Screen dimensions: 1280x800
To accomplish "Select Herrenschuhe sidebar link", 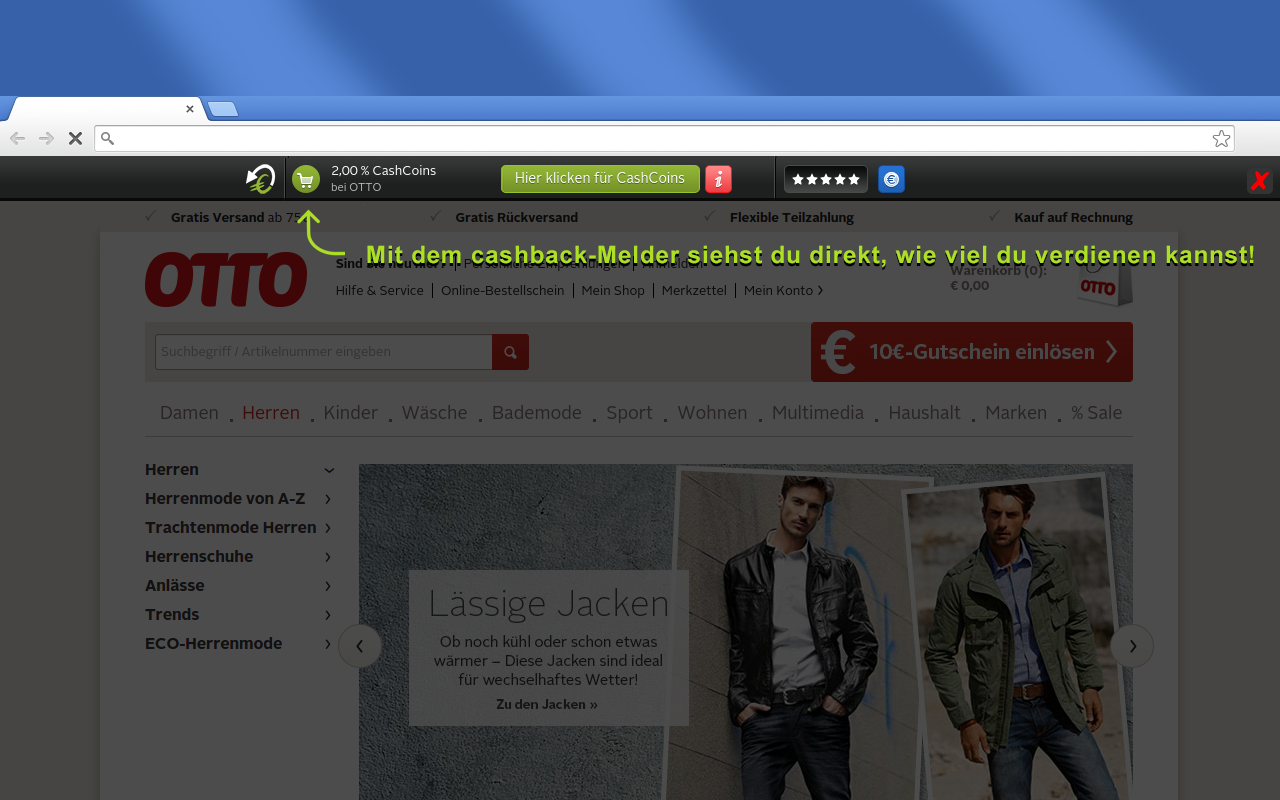I will click(199, 556).
